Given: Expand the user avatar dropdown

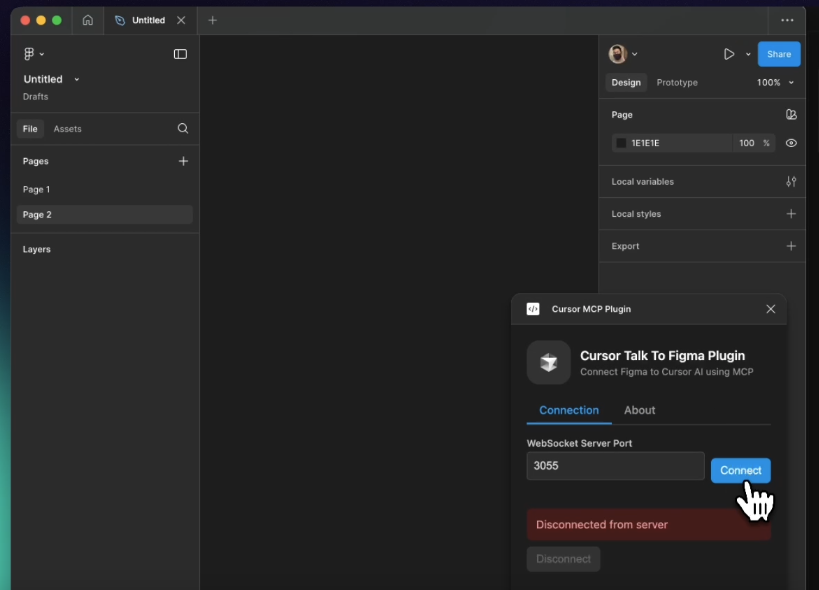Looking at the screenshot, I should point(635,54).
